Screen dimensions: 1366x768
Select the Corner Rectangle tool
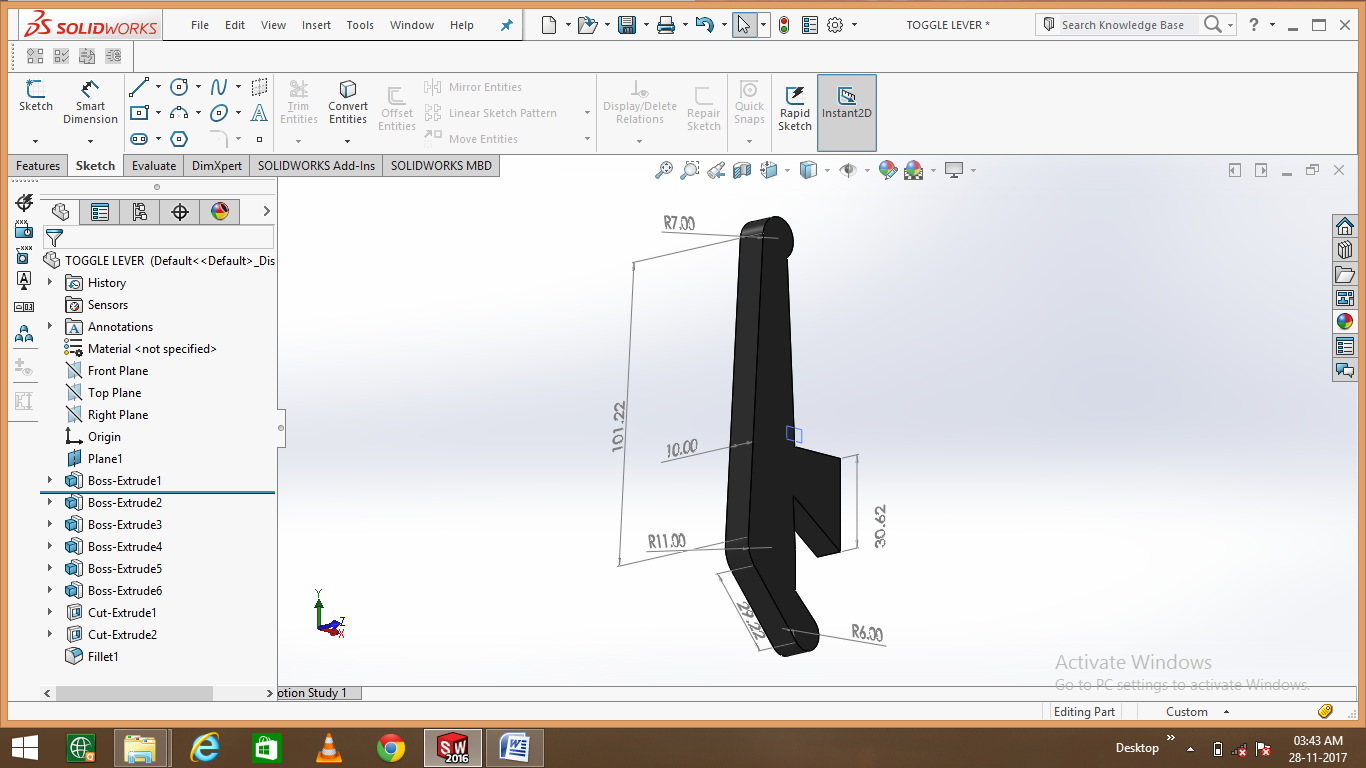coord(139,112)
